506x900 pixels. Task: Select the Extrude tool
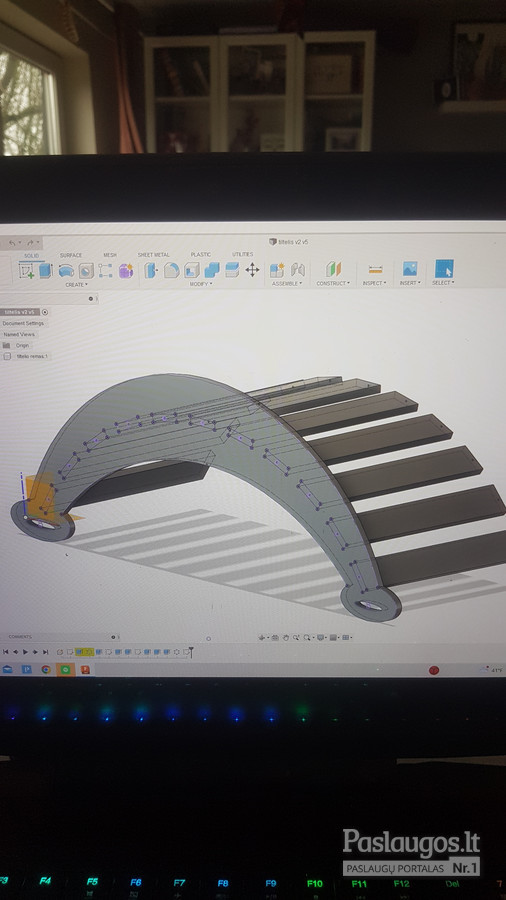(x=45, y=270)
